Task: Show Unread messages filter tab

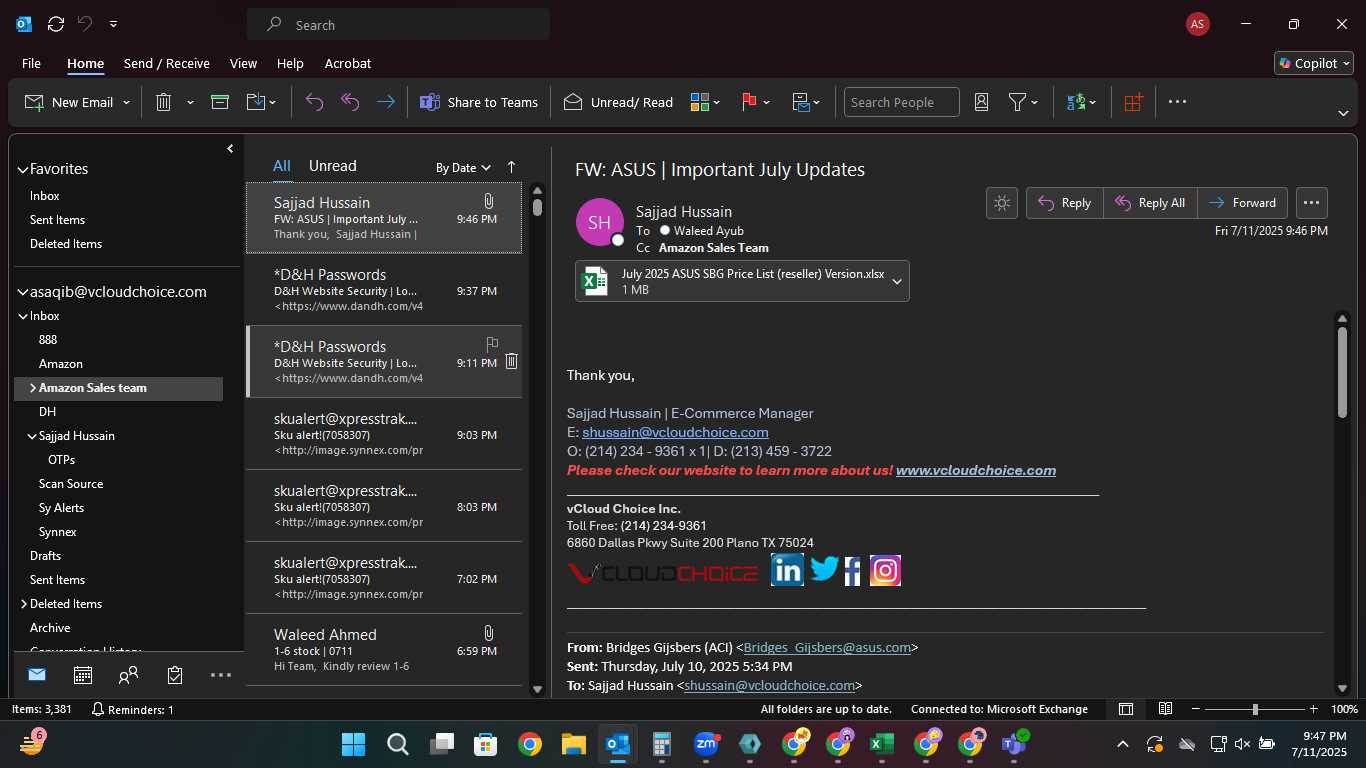Action: click(333, 166)
